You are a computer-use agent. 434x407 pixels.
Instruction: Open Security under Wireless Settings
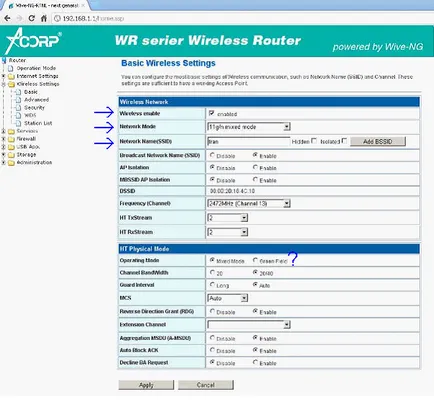[x=34, y=108]
